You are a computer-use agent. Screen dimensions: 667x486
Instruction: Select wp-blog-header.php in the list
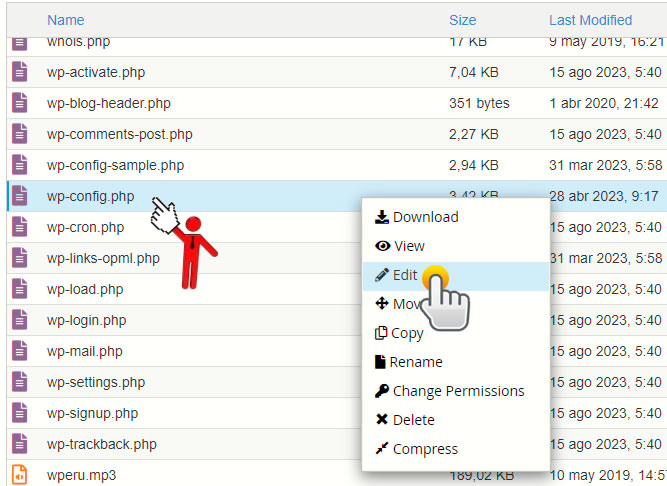click(x=108, y=103)
